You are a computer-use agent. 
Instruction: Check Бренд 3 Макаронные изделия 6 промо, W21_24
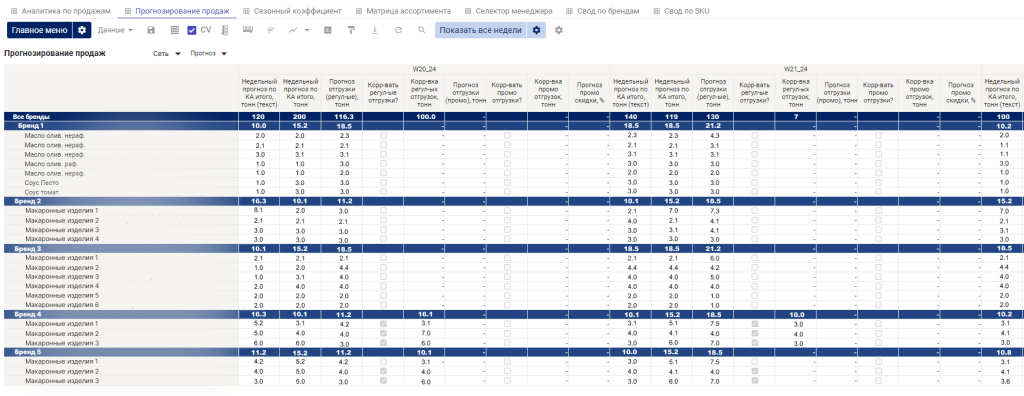tap(878, 305)
